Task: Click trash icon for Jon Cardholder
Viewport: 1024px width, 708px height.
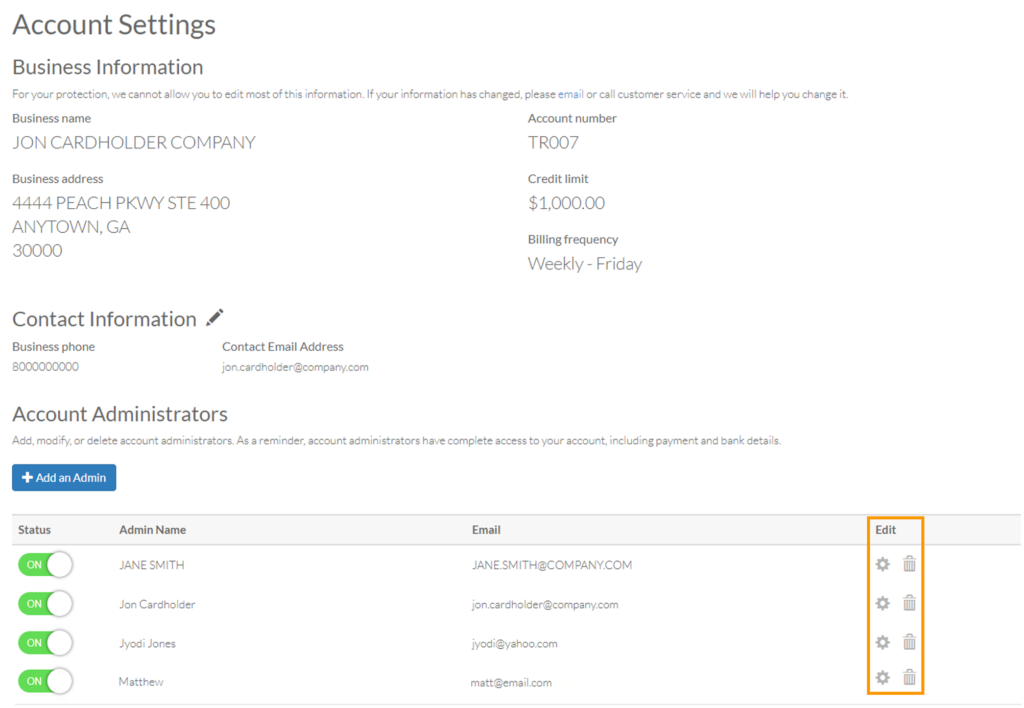Action: (909, 603)
